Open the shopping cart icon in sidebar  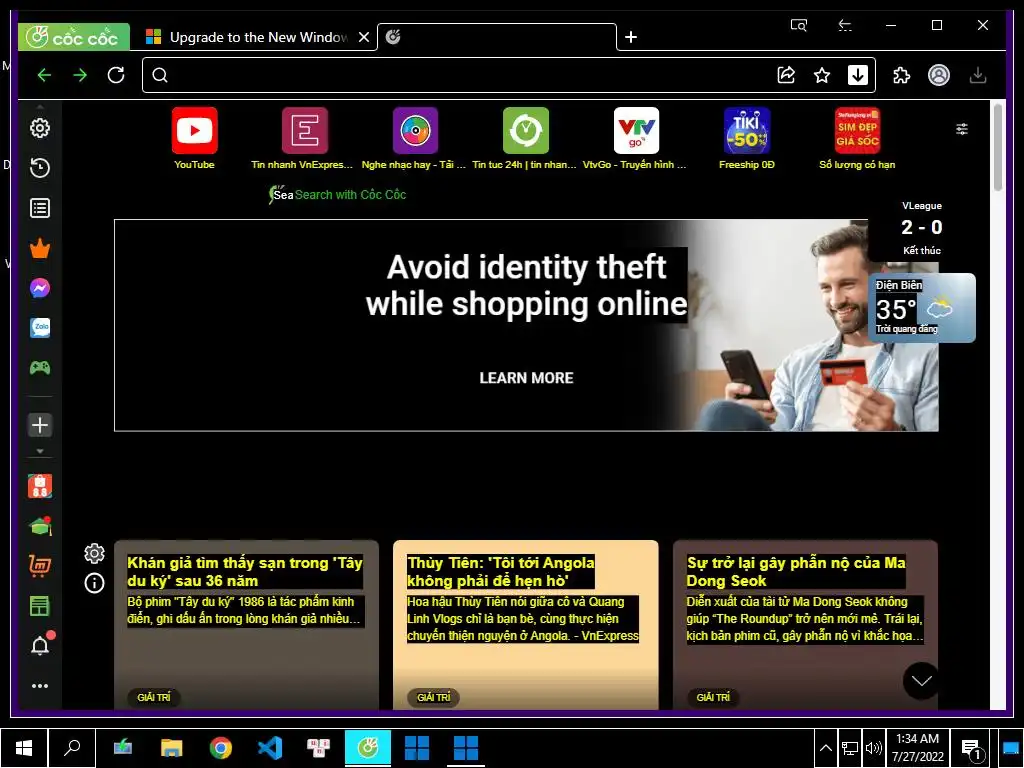40,566
